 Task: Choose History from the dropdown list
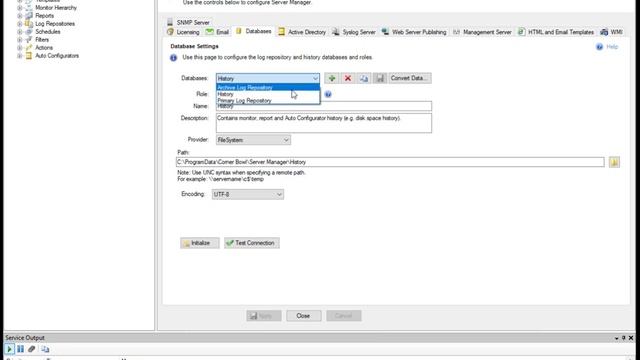268,94
